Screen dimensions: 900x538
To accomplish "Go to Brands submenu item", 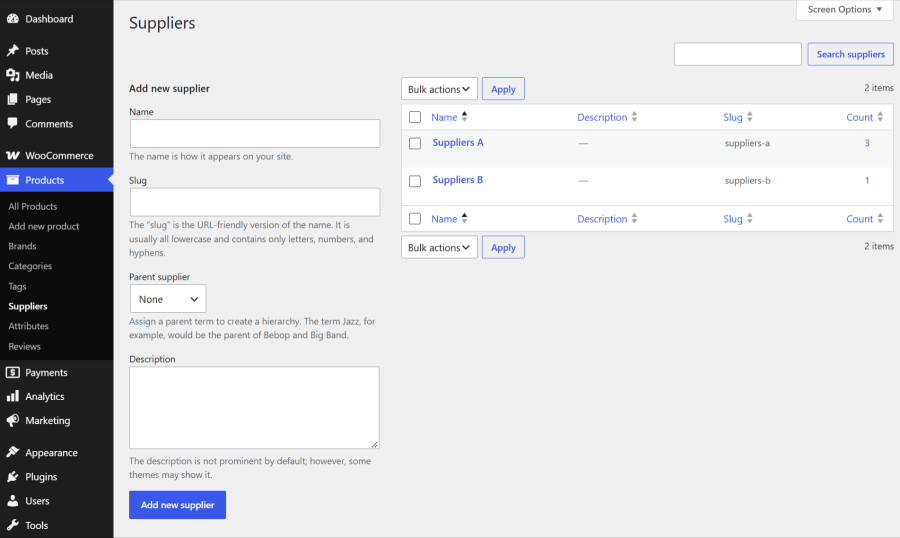I will click(x=22, y=246).
